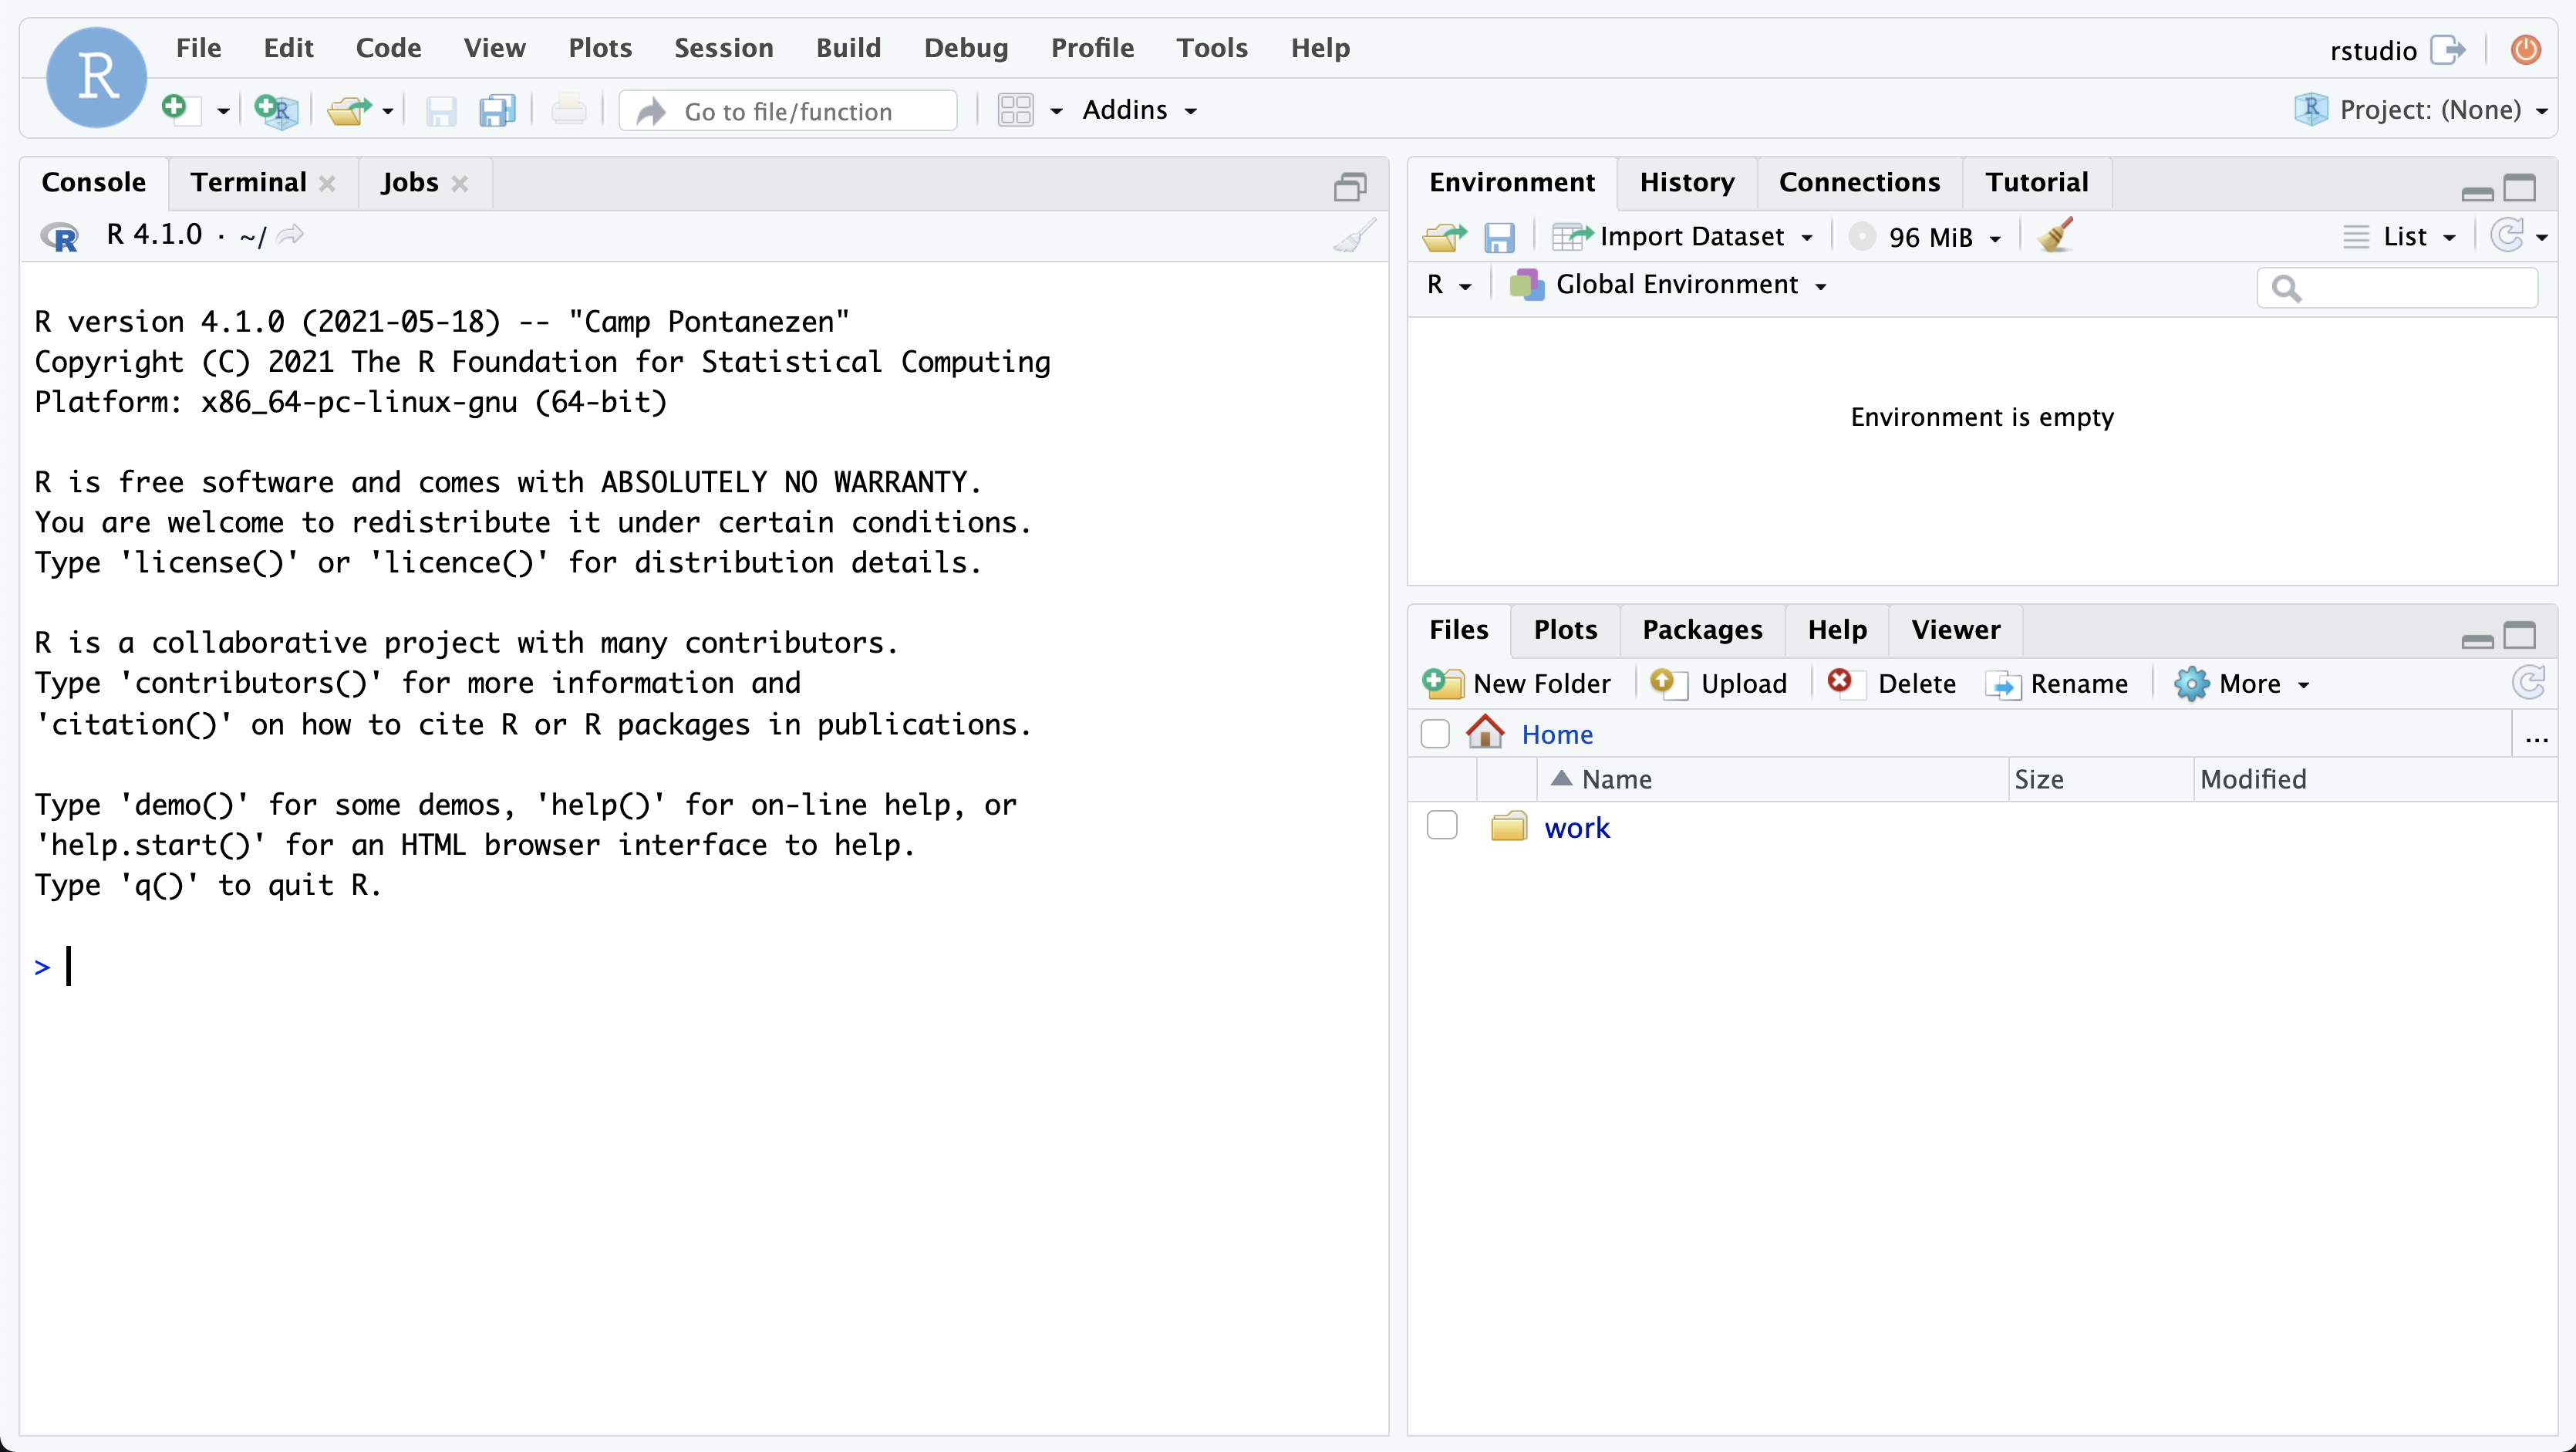
Task: Switch to the Terminal tab
Action: click(x=248, y=182)
